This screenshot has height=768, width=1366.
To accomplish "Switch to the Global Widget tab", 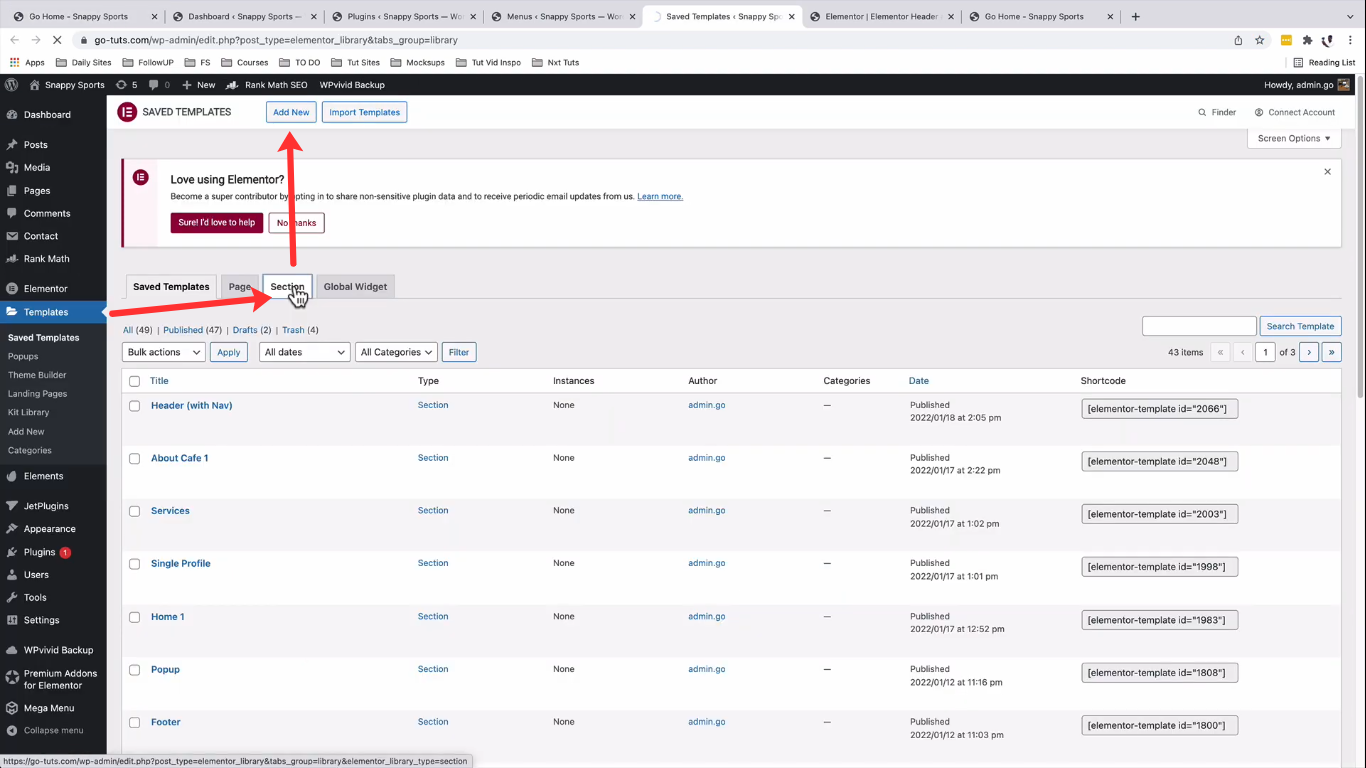I will point(355,287).
